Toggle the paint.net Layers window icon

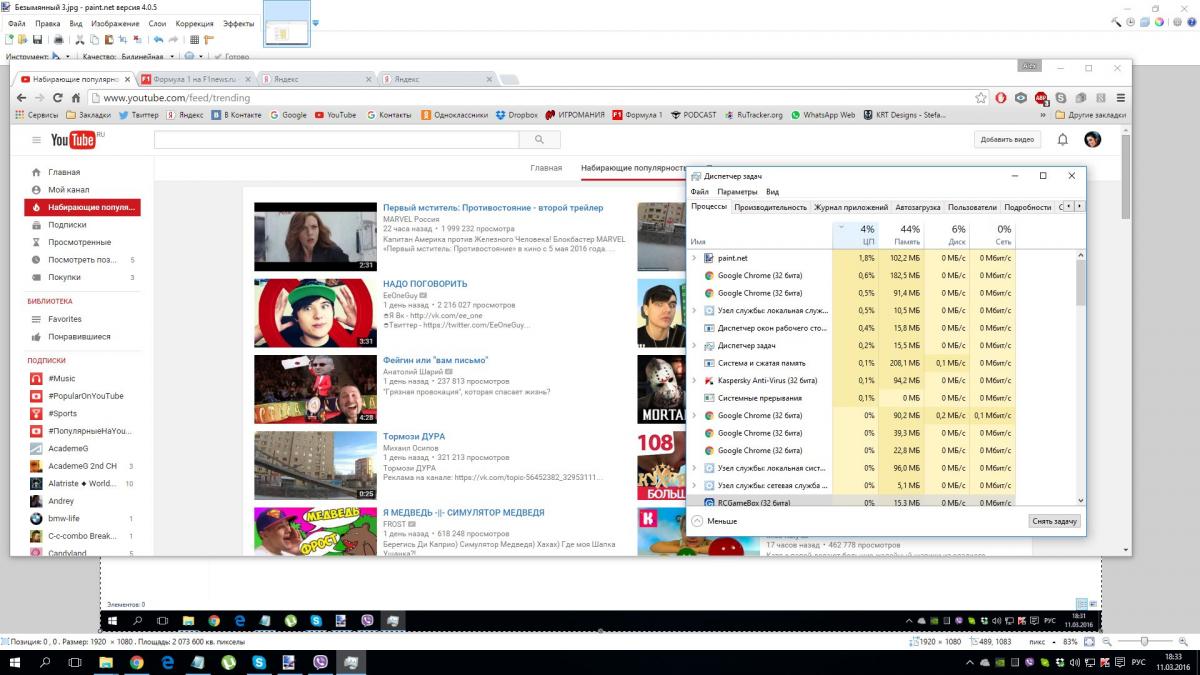click(x=1144, y=22)
